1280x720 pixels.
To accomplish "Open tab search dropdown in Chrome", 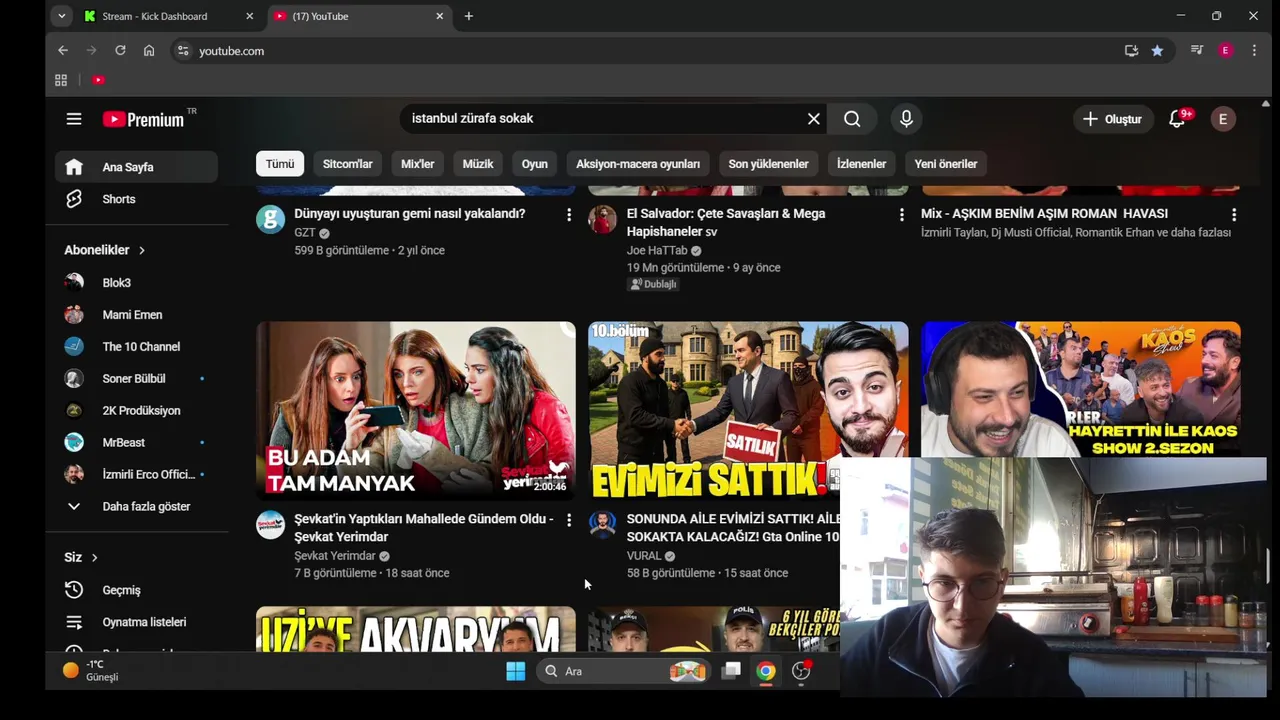I will [x=62, y=16].
